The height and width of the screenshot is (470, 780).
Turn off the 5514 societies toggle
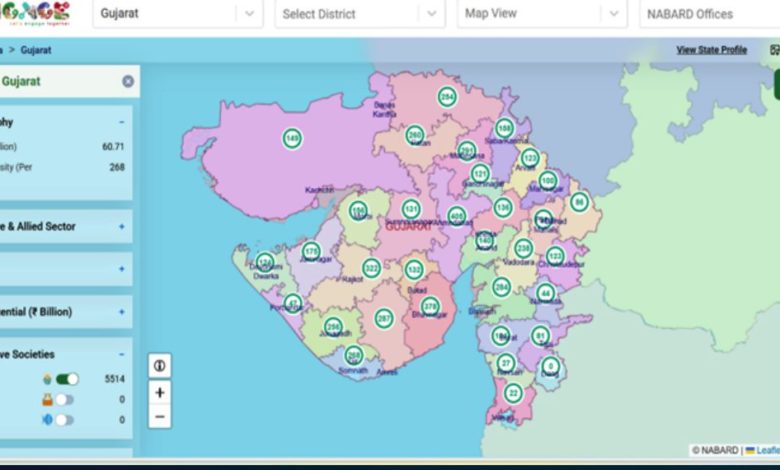(x=67, y=379)
